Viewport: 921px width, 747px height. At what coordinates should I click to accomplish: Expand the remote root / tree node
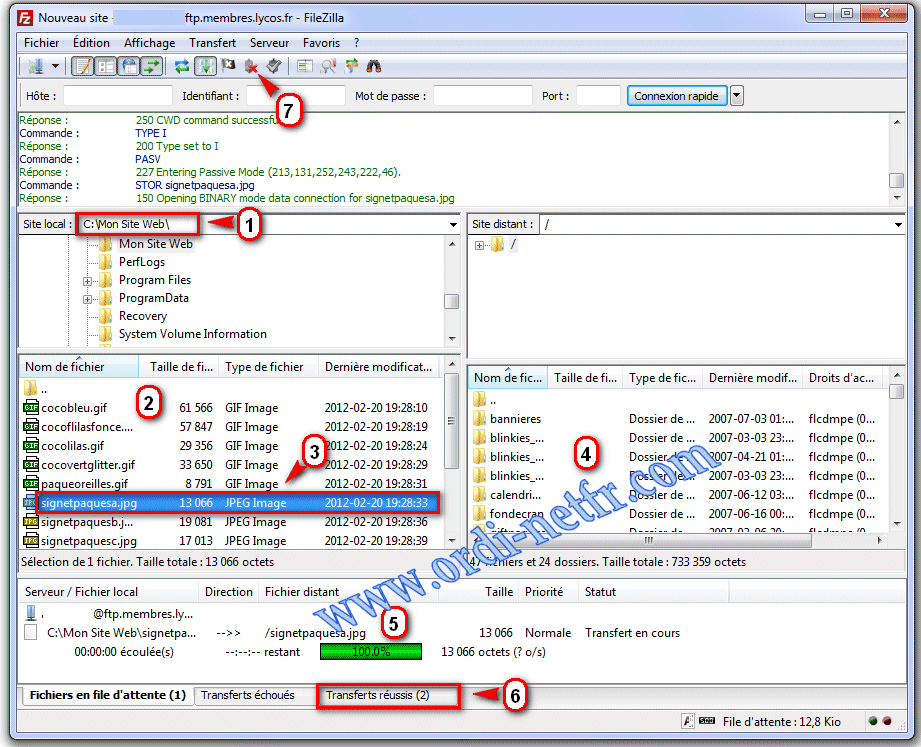tap(479, 245)
